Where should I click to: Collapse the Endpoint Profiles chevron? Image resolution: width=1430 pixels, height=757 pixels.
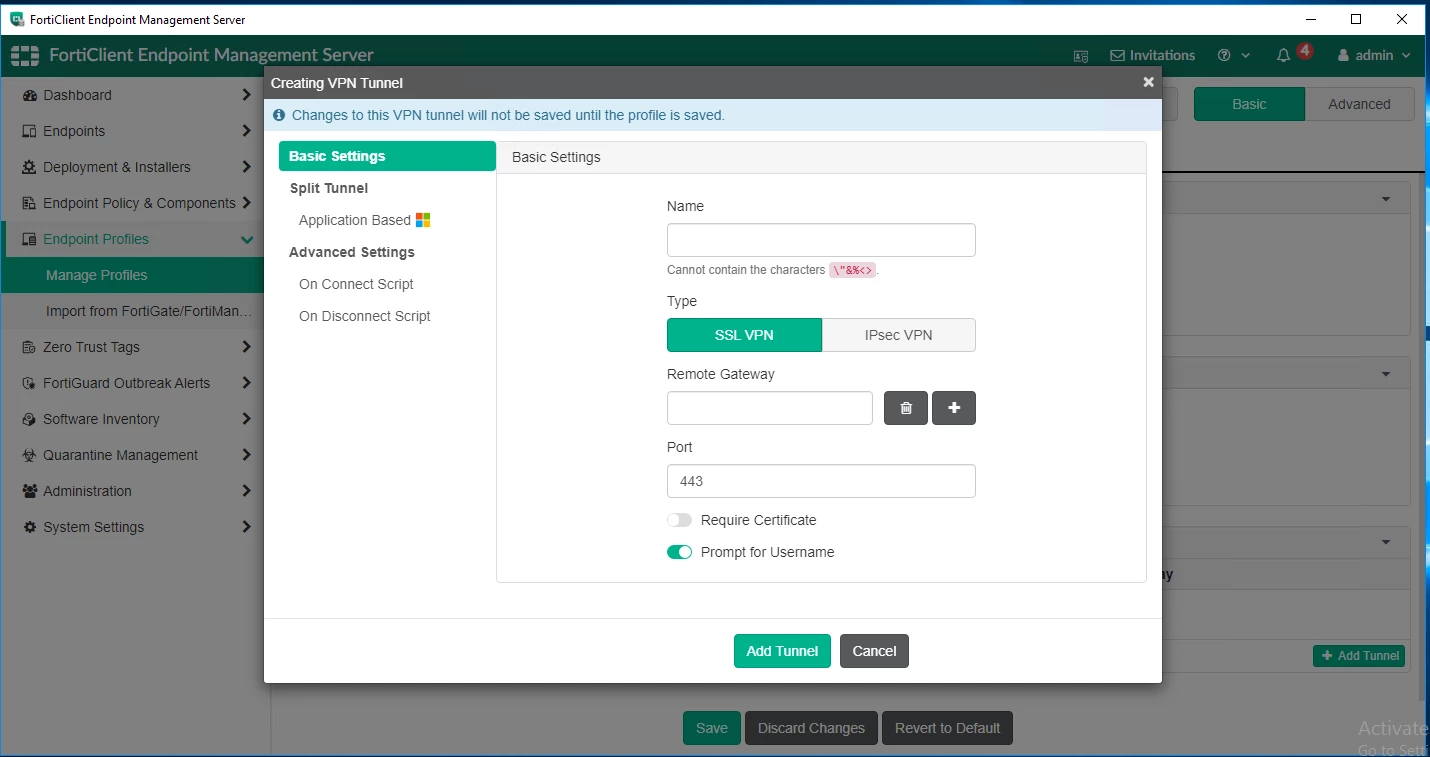(247, 239)
